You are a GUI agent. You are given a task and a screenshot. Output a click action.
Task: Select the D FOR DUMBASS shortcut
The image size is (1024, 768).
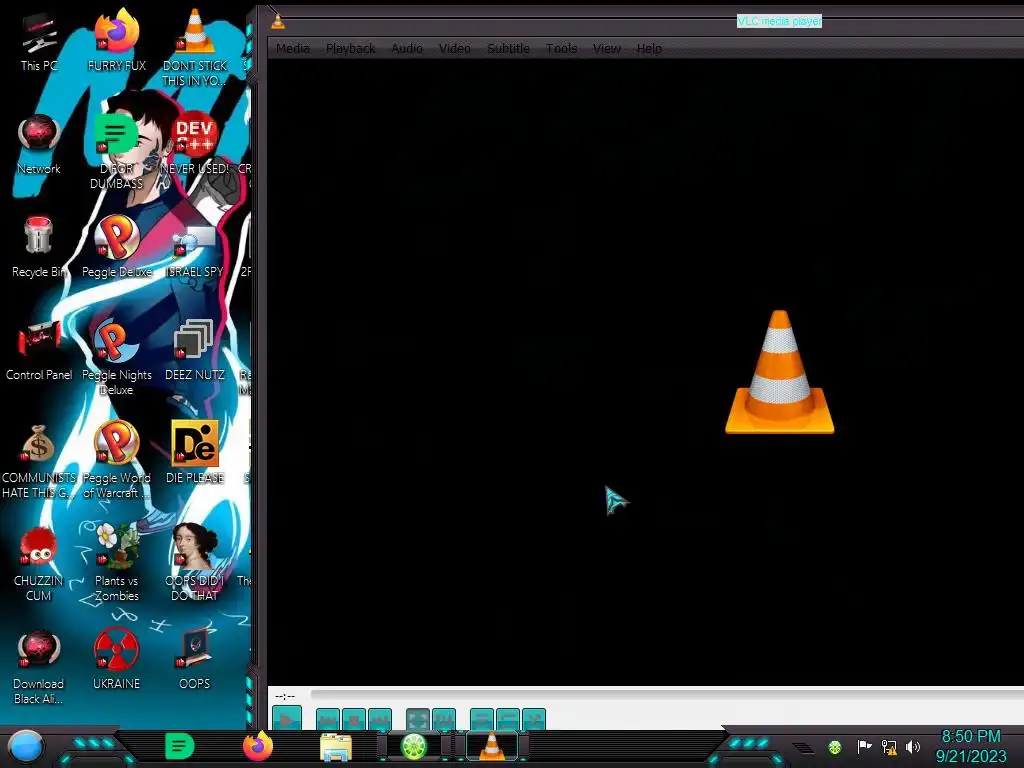[x=116, y=152]
